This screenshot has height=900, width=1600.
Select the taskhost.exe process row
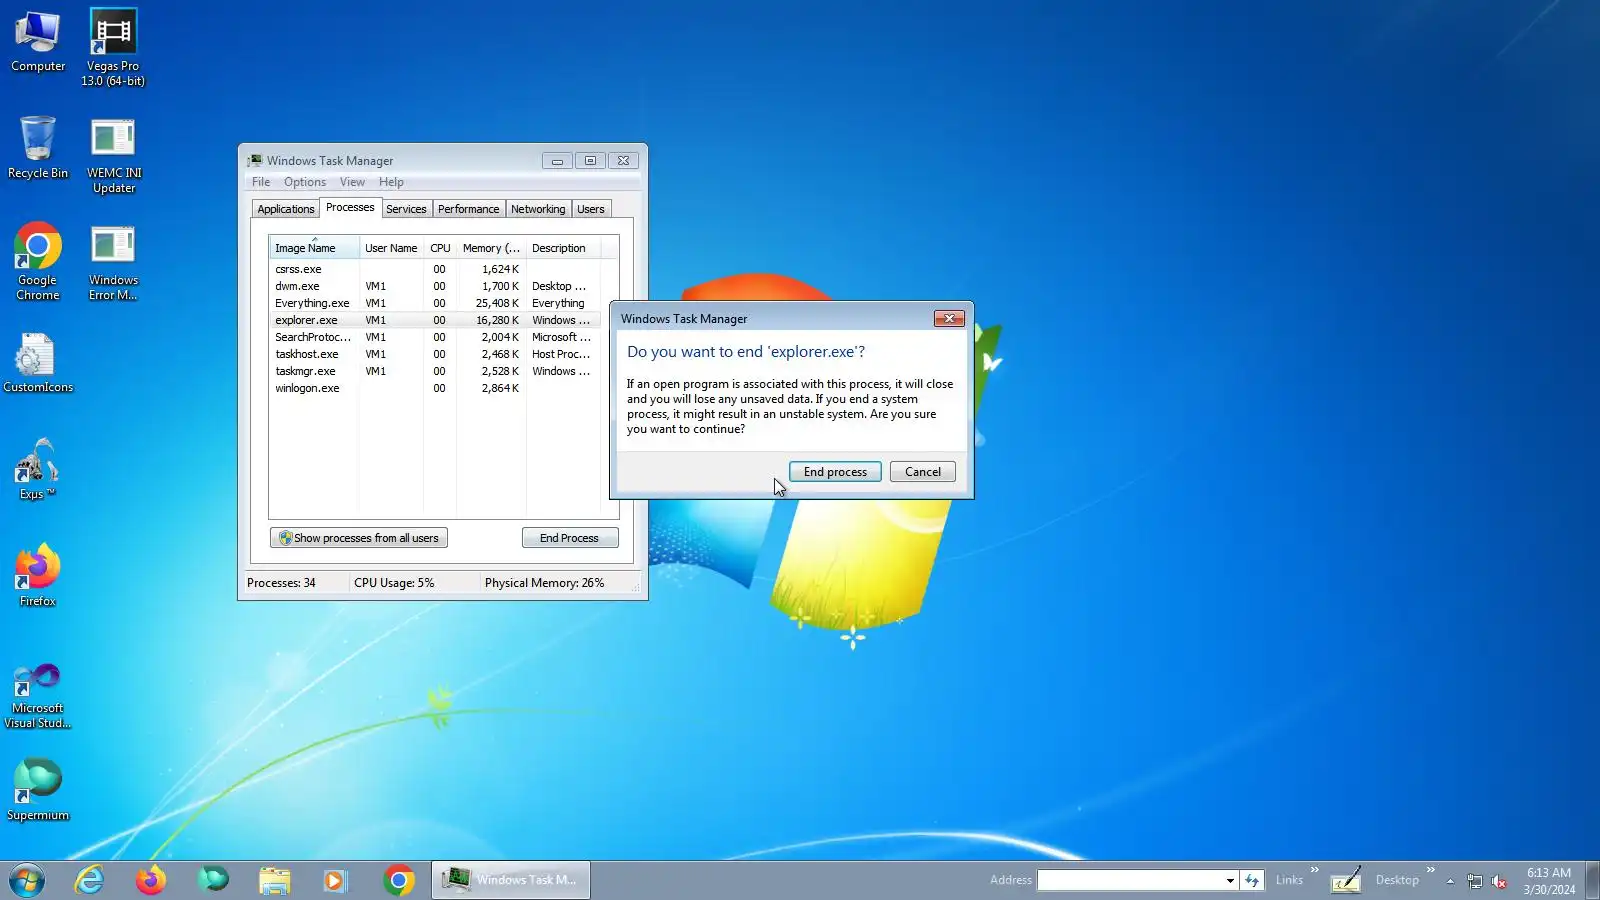click(x=435, y=354)
